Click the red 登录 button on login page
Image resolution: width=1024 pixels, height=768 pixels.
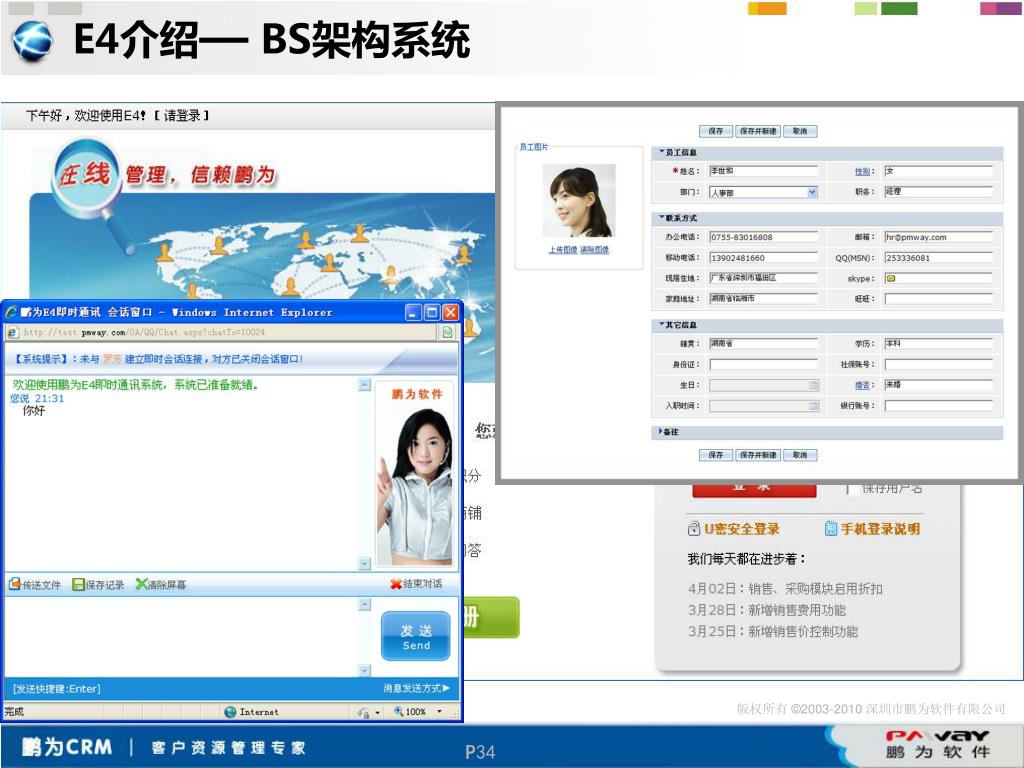pyautogui.click(x=754, y=489)
